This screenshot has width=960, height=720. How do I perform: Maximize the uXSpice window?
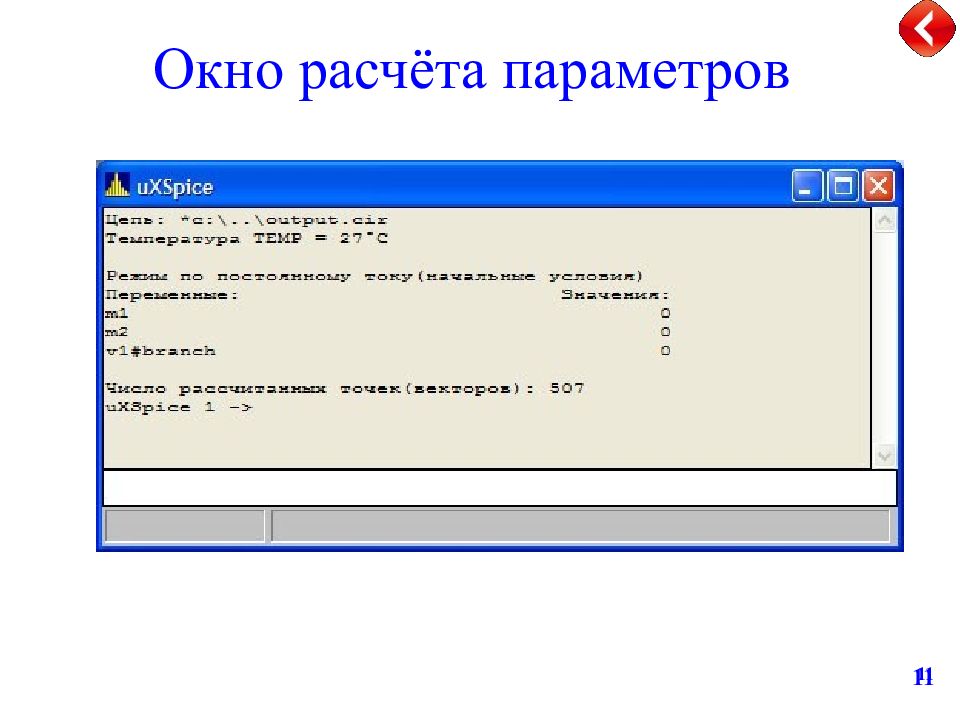tap(843, 186)
